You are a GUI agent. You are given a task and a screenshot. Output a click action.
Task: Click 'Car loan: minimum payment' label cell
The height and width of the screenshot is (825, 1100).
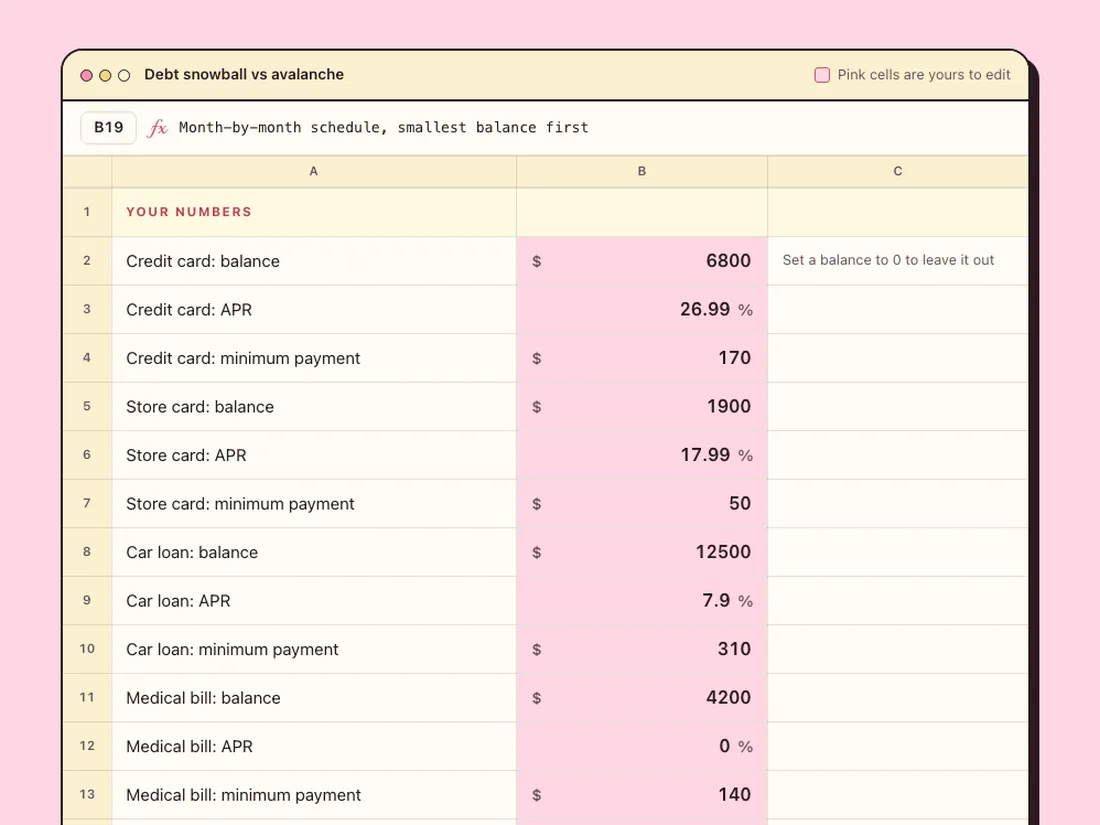pyautogui.click(x=314, y=649)
